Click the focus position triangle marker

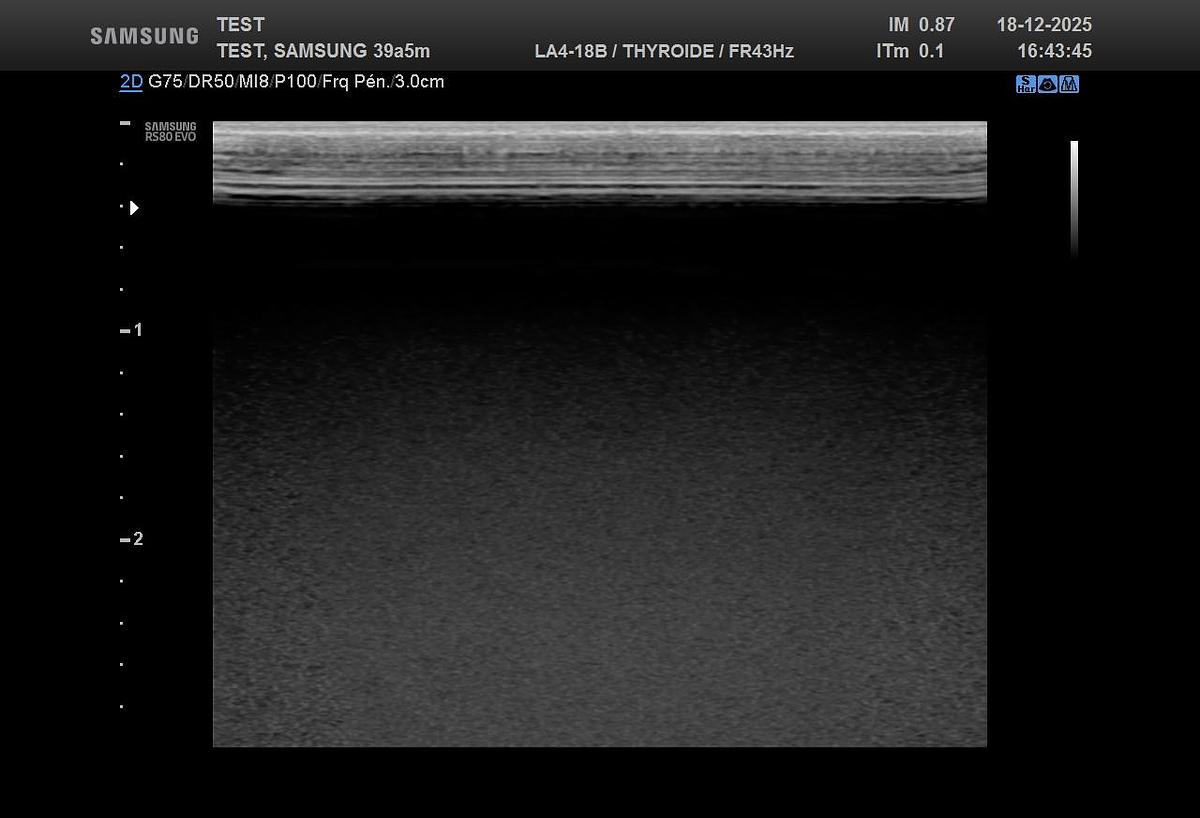click(134, 208)
